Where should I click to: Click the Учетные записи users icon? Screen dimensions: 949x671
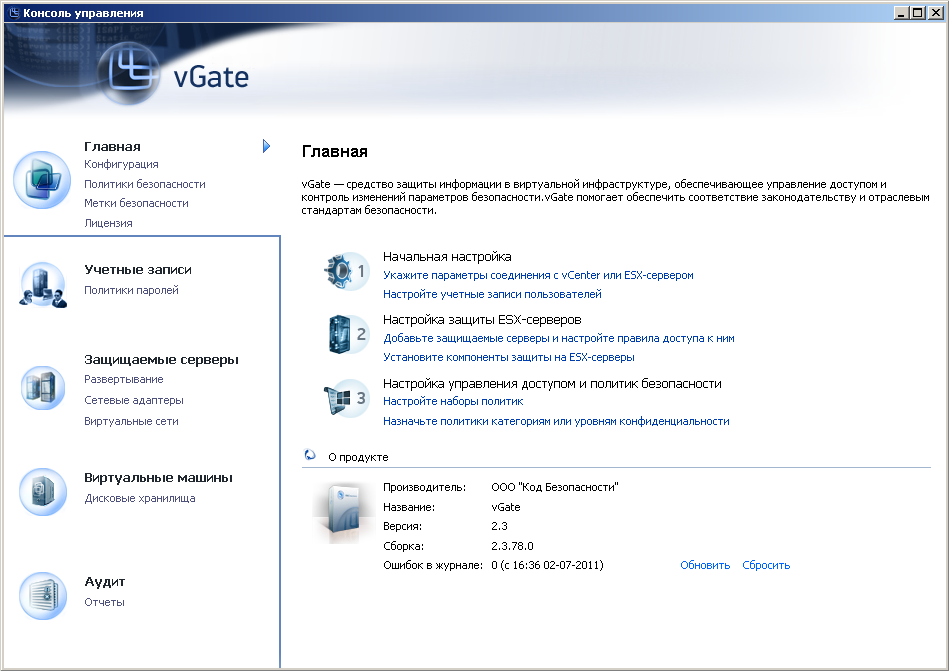pos(42,285)
